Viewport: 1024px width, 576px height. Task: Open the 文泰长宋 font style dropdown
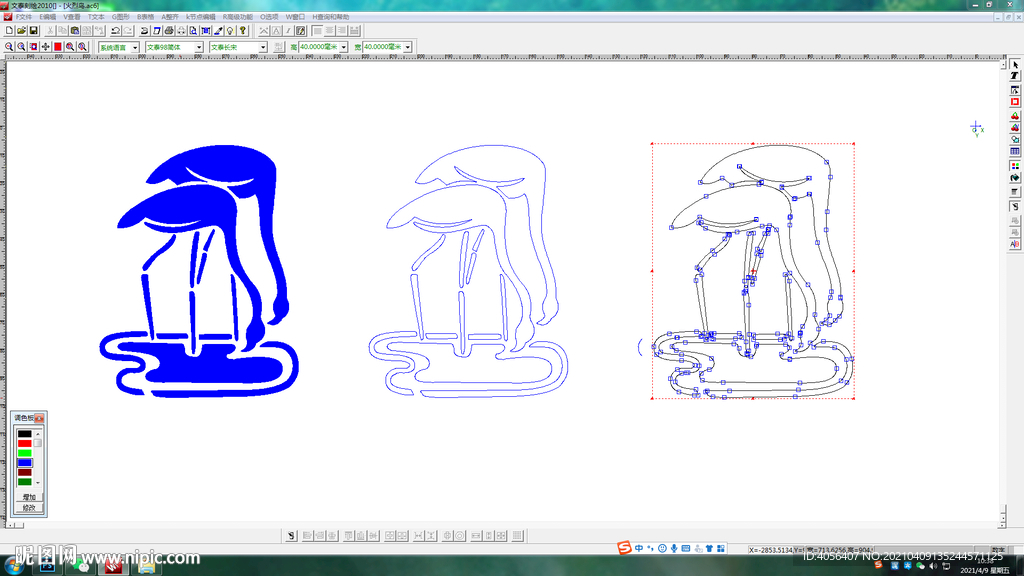point(263,47)
